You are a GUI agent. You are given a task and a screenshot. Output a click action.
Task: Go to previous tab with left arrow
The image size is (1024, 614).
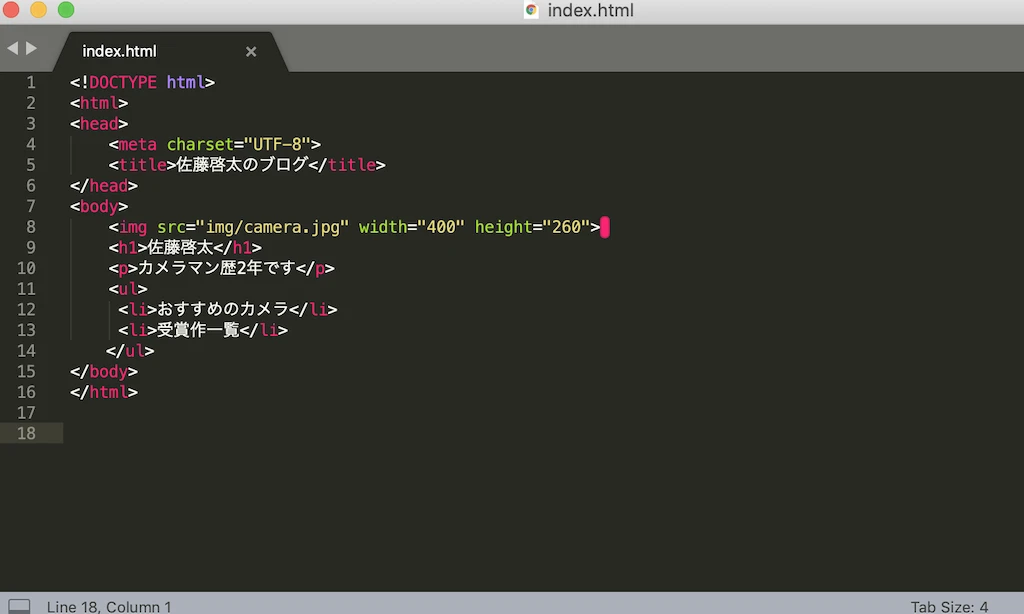click(x=12, y=48)
